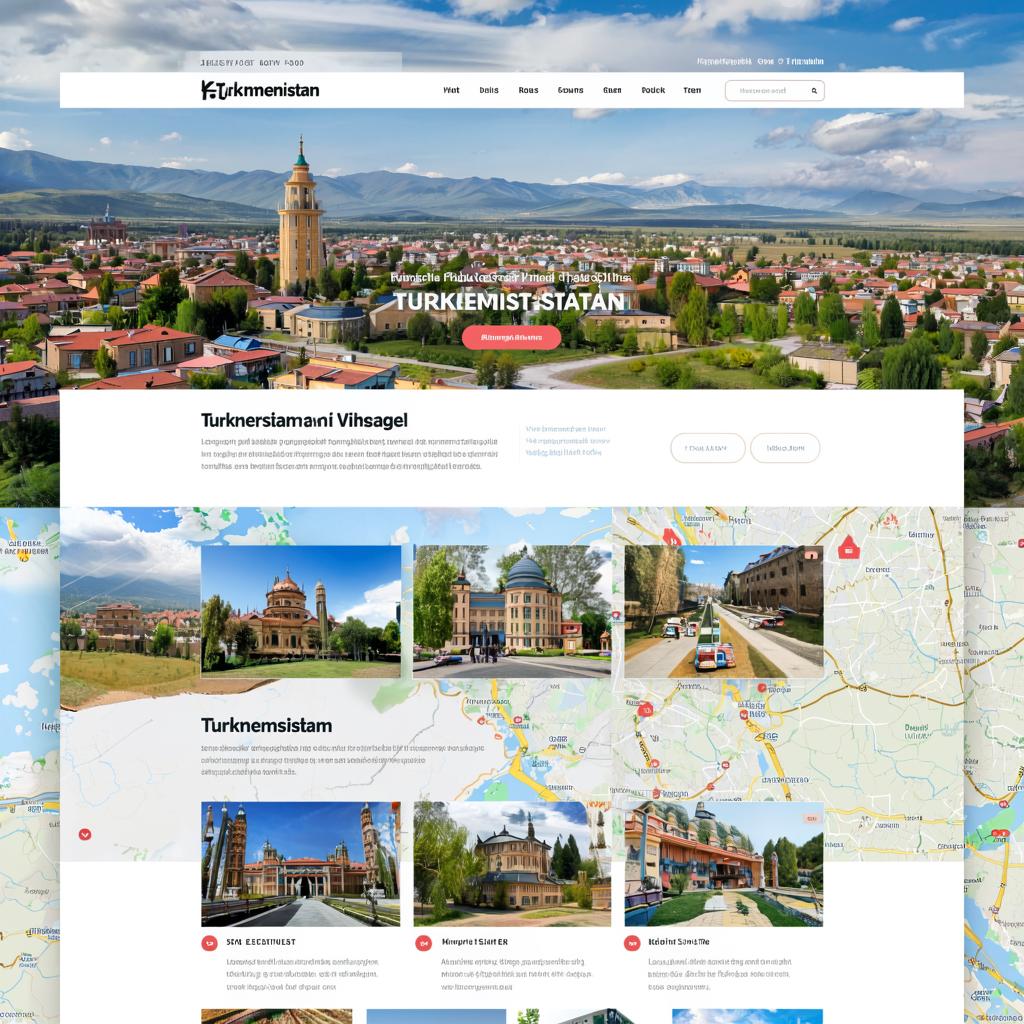
Task: Click the first outlined pill button
Action: [x=707, y=448]
